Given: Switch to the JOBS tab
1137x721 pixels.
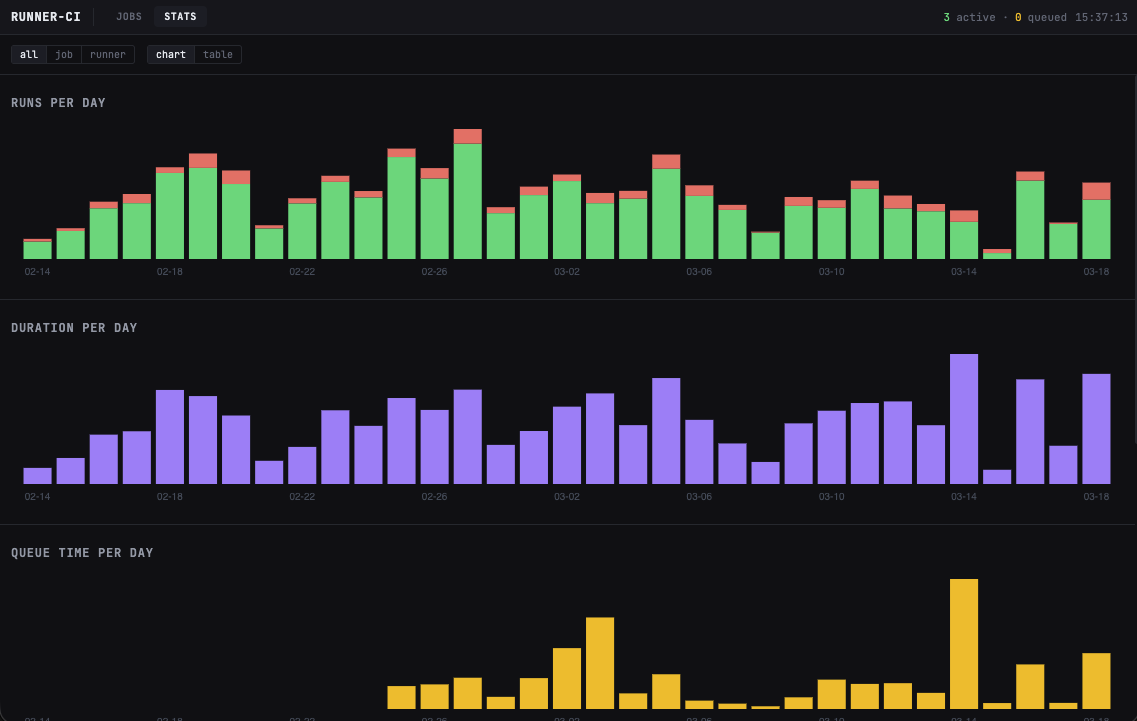Looking at the screenshot, I should pos(129,16).
